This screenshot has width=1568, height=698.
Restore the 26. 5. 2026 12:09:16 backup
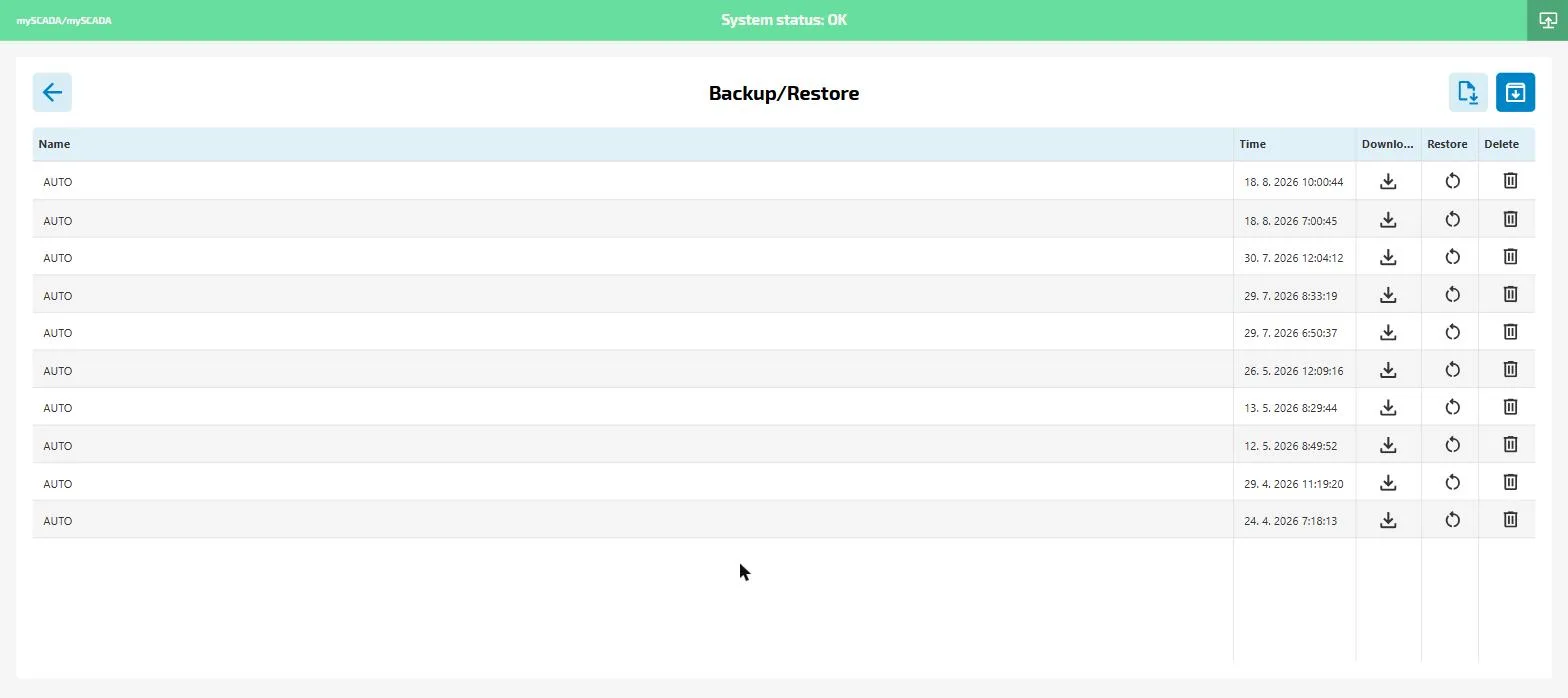coord(1452,369)
